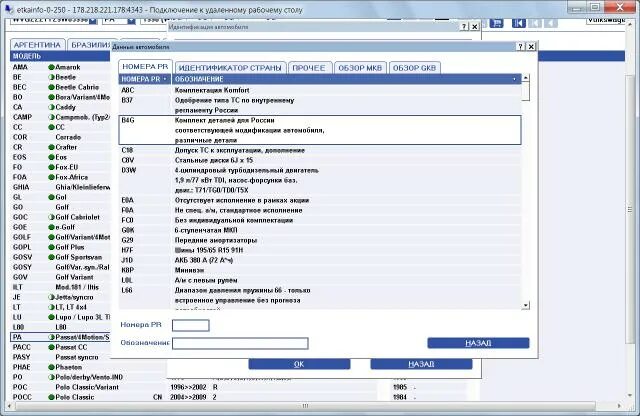Select the НОМЕРА PR tab
Viewport: 640px width, 416px height.
(x=145, y=67)
